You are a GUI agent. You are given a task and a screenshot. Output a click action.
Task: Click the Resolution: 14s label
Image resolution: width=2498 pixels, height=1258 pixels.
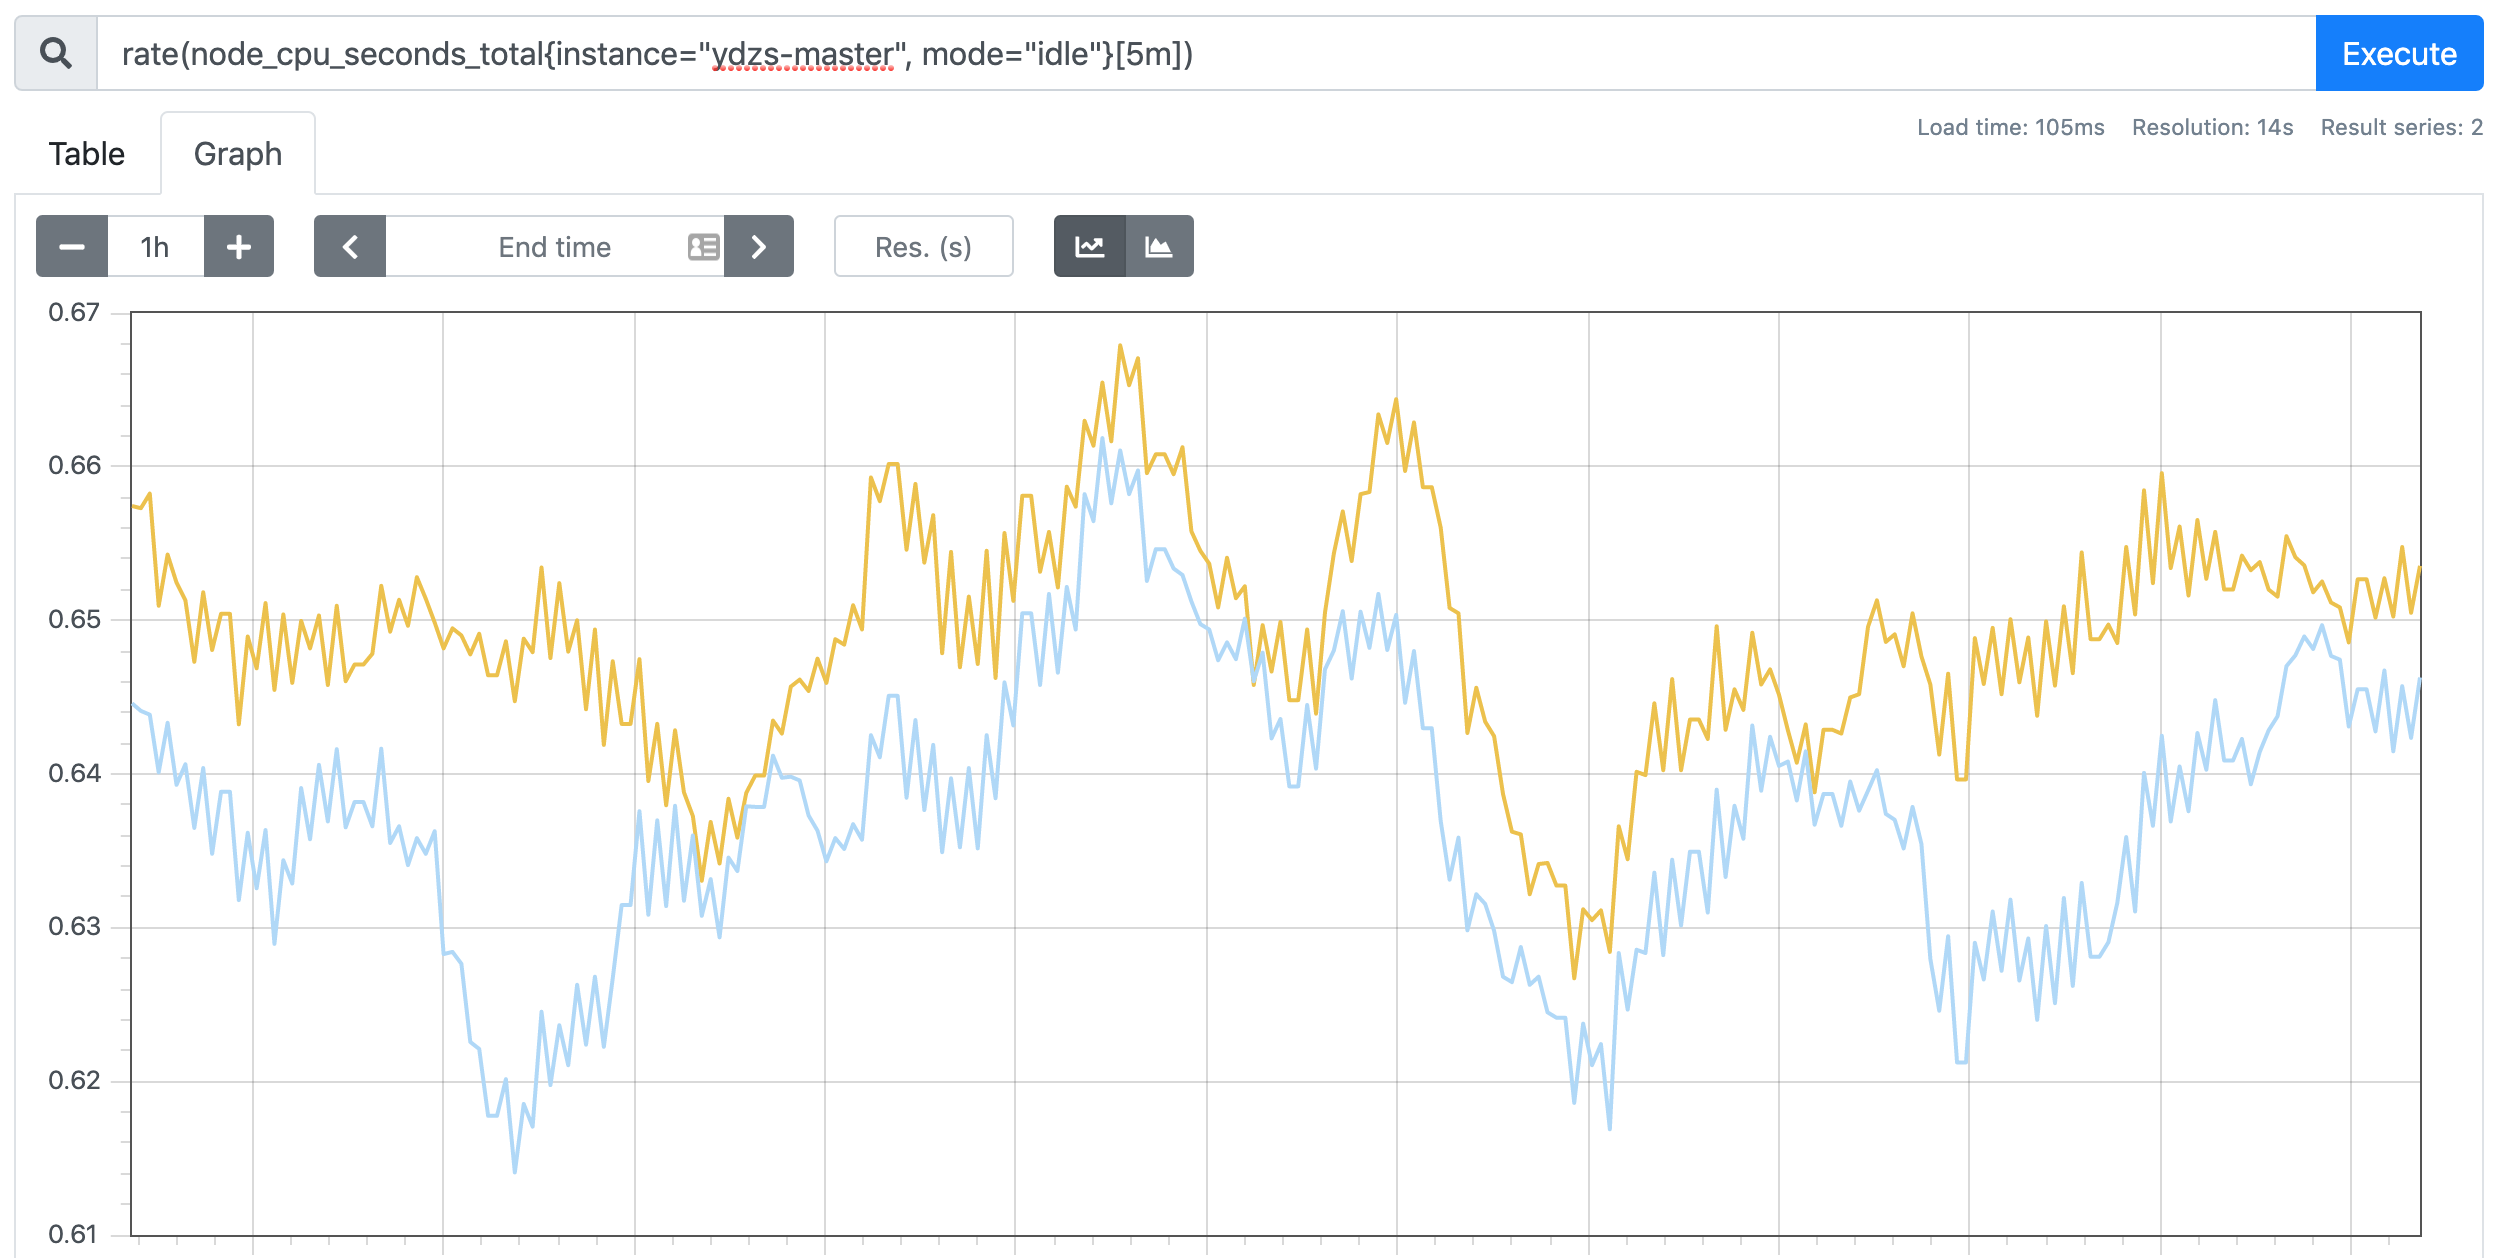point(2212,127)
